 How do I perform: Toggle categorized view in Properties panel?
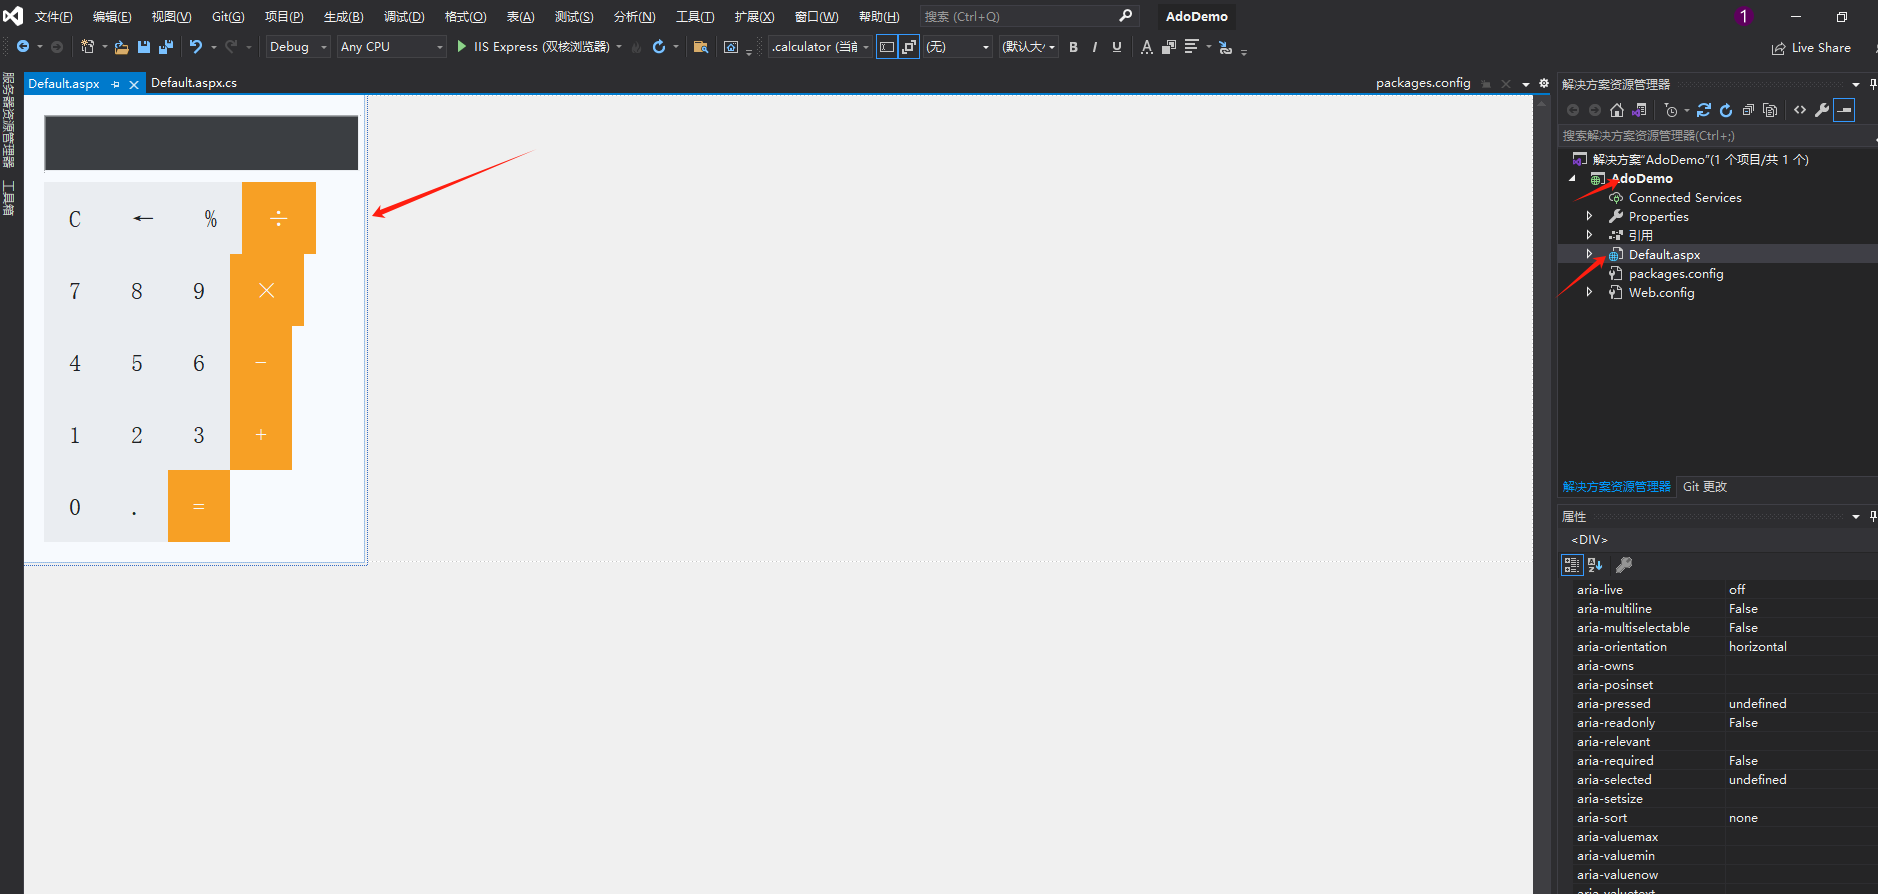[1572, 565]
